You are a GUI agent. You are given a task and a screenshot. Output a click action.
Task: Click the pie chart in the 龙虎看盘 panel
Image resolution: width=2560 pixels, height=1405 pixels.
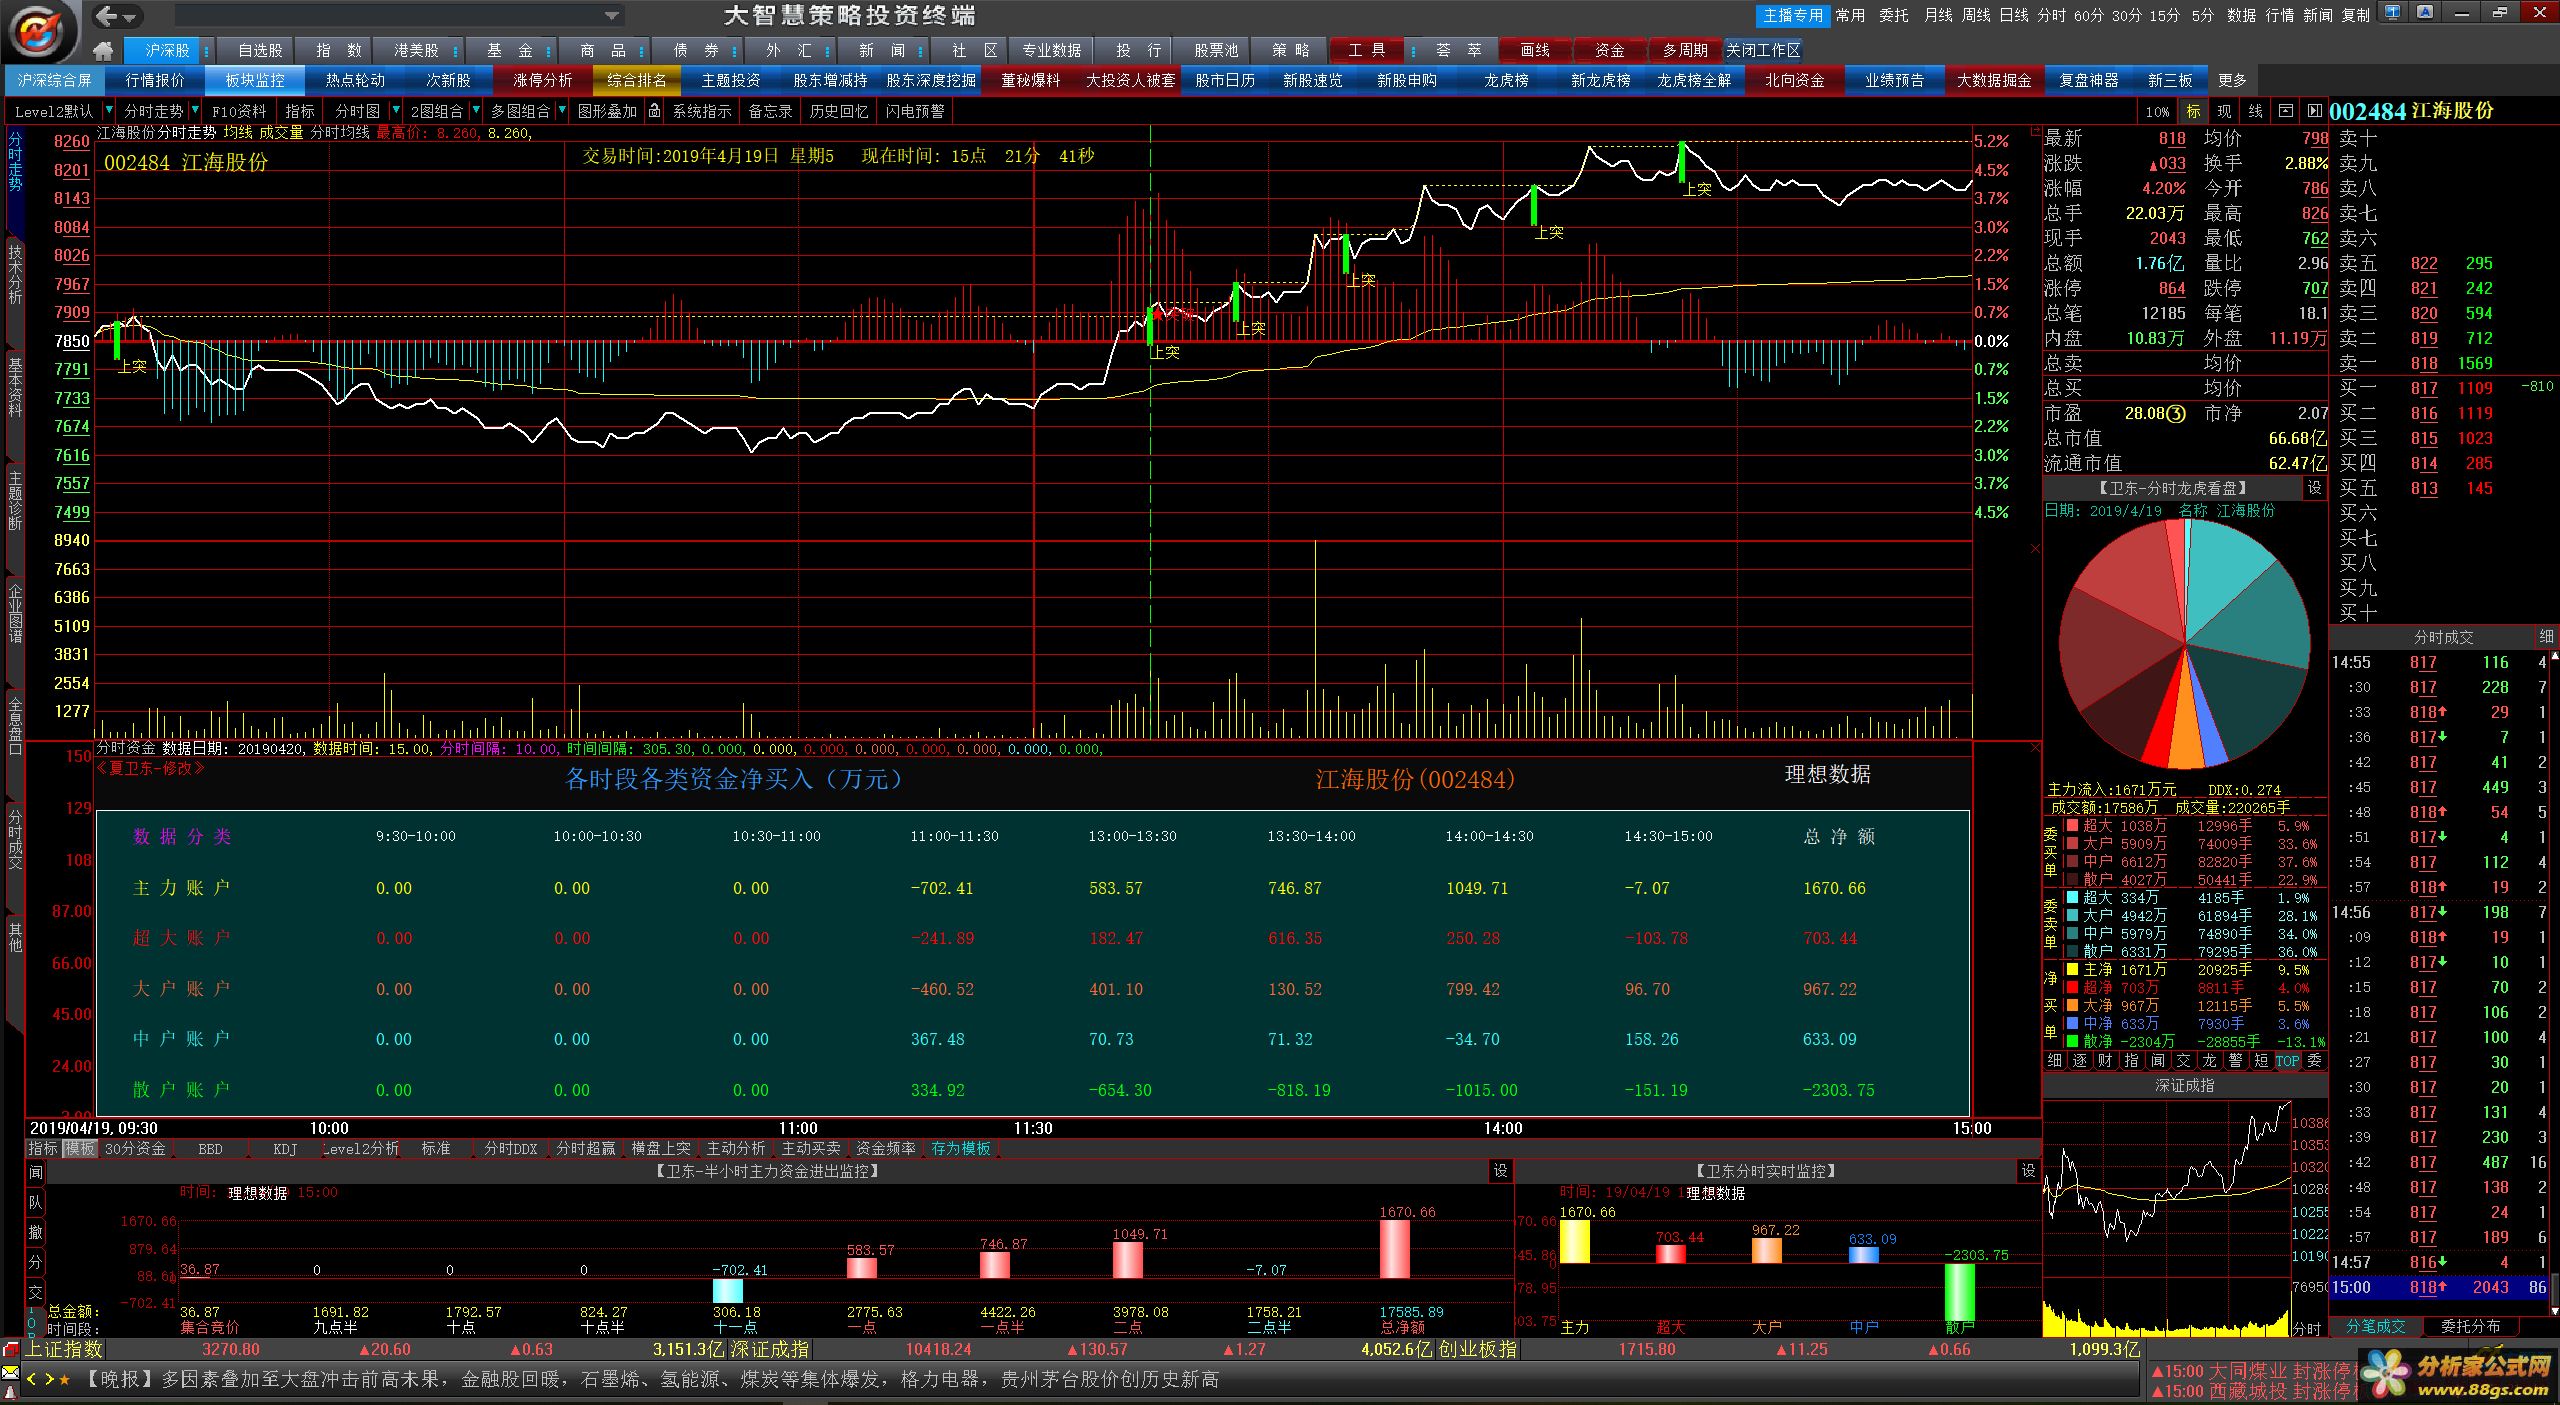click(2184, 643)
